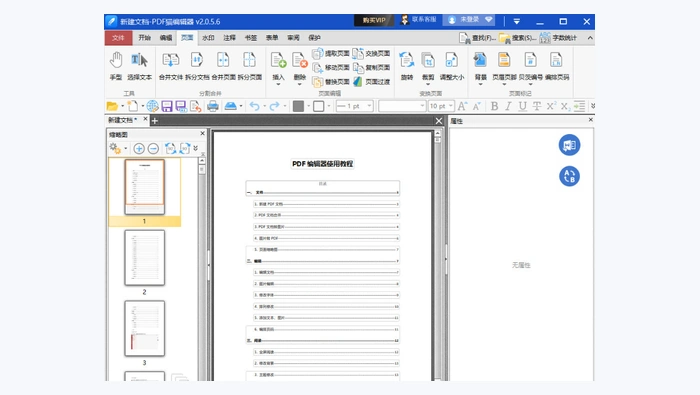700x395 pixels.
Task: Toggle Italic formatting
Action: tap(508, 106)
